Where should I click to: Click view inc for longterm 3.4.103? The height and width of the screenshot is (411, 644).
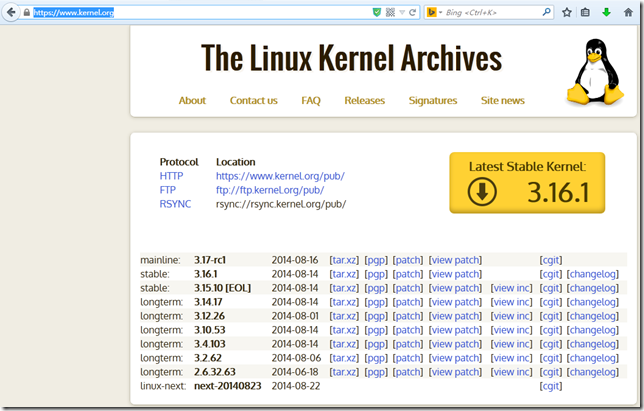coord(511,344)
